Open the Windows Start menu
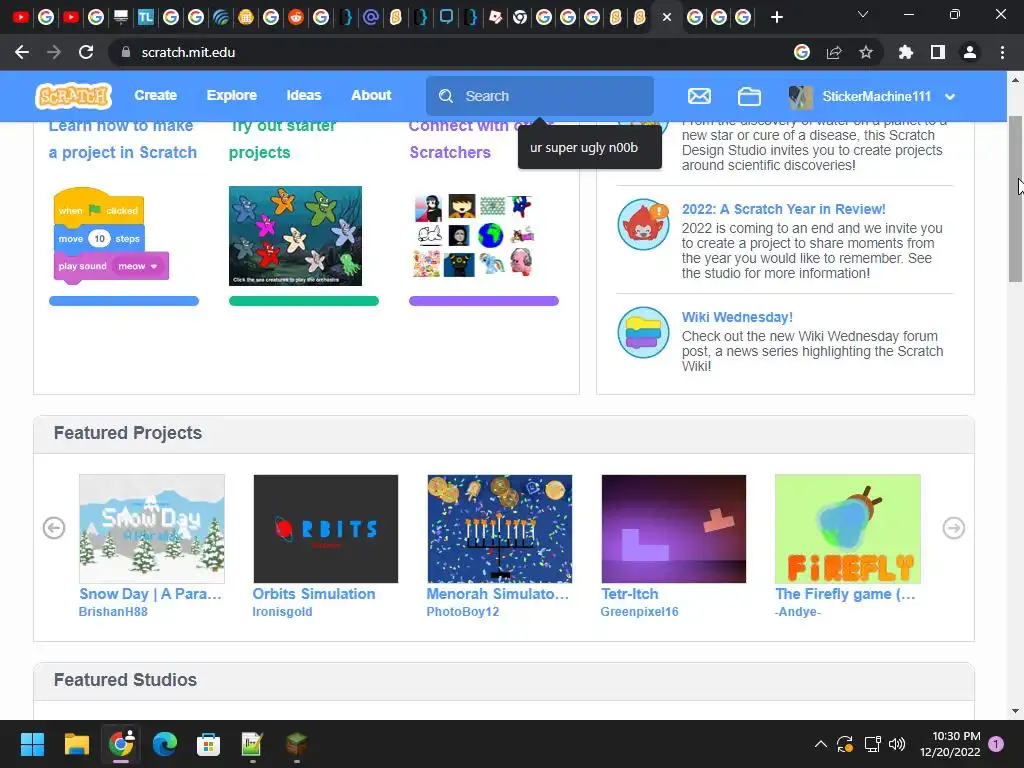The height and width of the screenshot is (768, 1024). 32,744
